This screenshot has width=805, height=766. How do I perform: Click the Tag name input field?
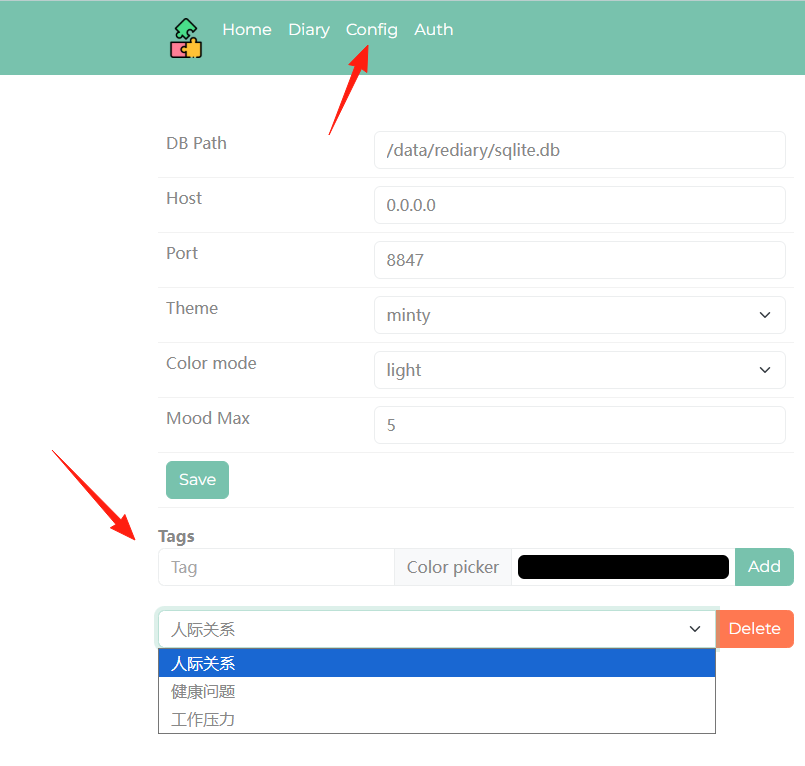point(276,567)
